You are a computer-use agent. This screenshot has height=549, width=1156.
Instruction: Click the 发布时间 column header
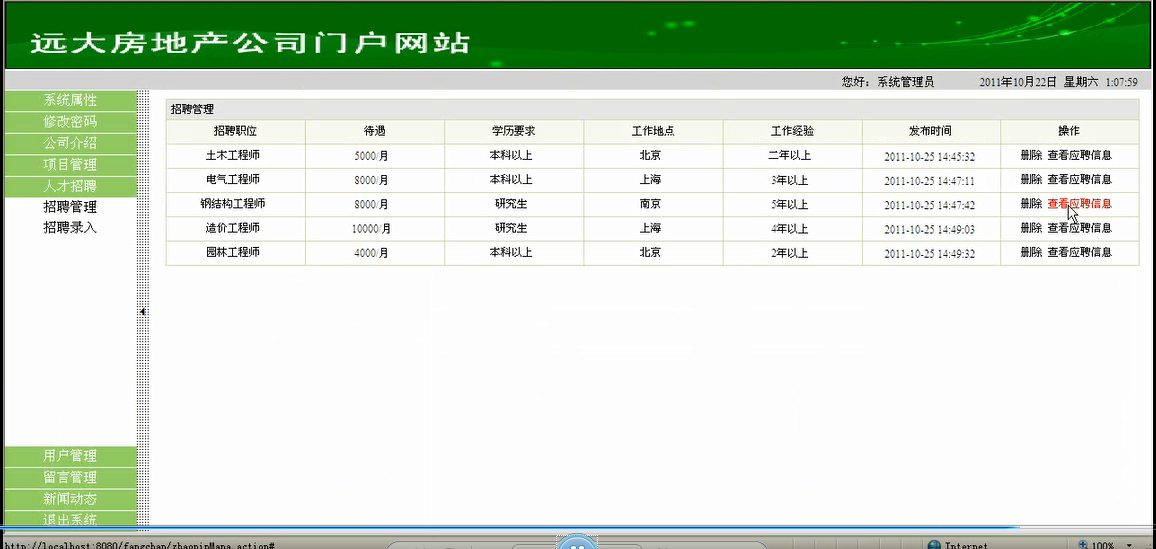coord(930,131)
